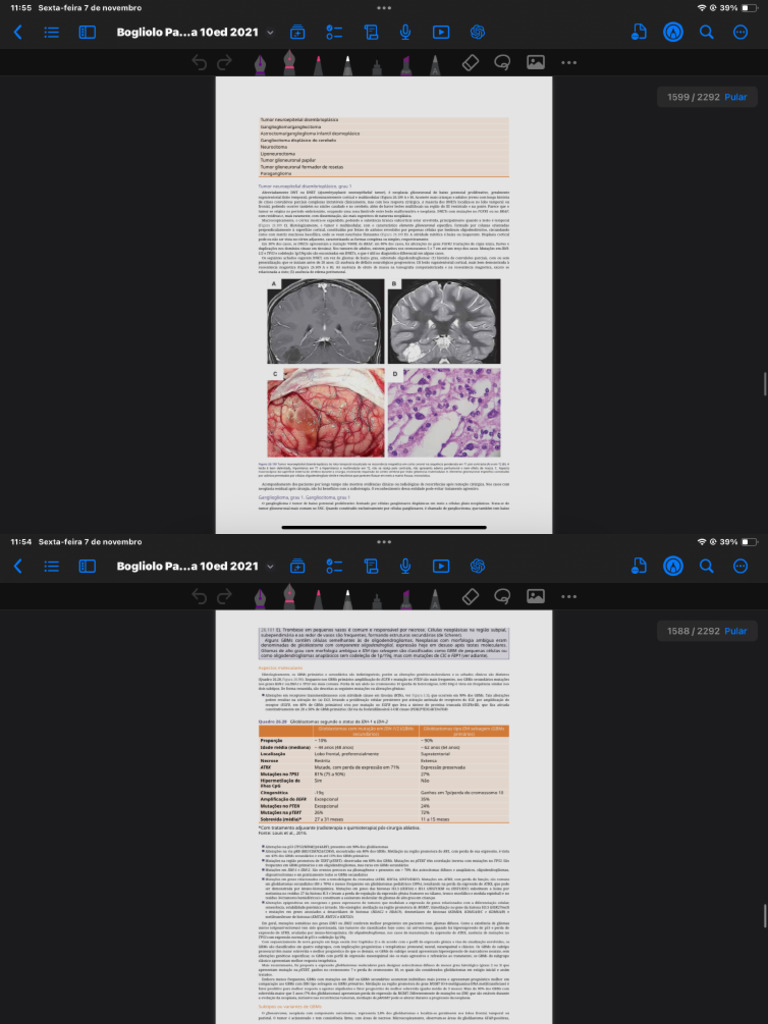Open the AI assistant icon in page 1588 view
The image size is (768, 1024).
pyautogui.click(x=477, y=566)
